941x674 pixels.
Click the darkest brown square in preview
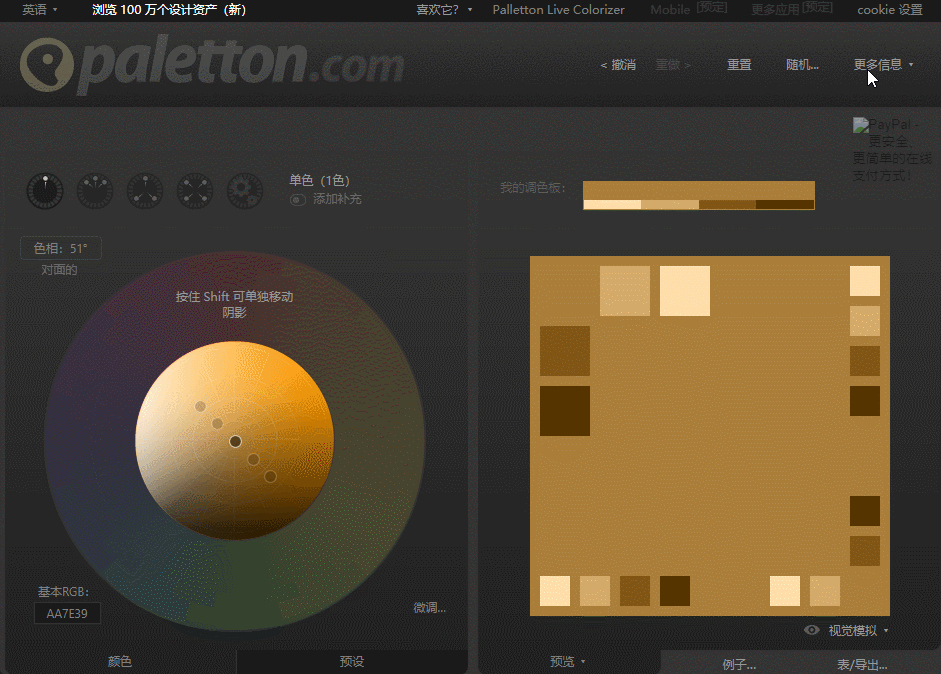tap(565, 411)
